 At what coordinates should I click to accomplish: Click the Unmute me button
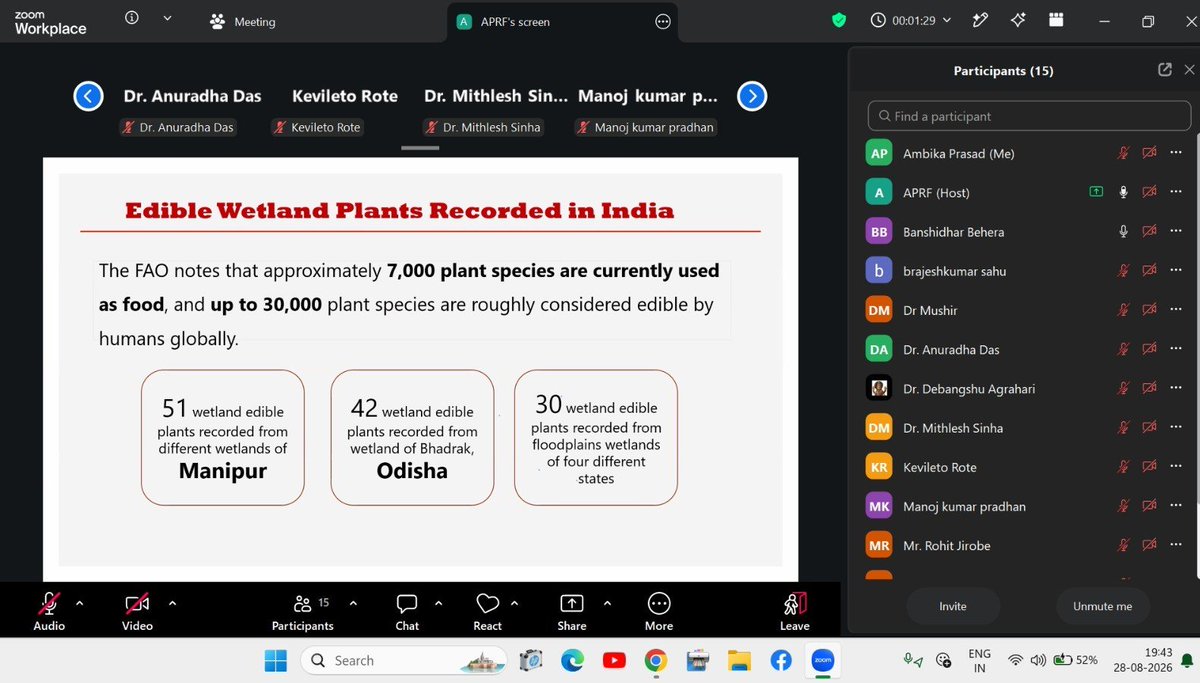pos(1103,606)
